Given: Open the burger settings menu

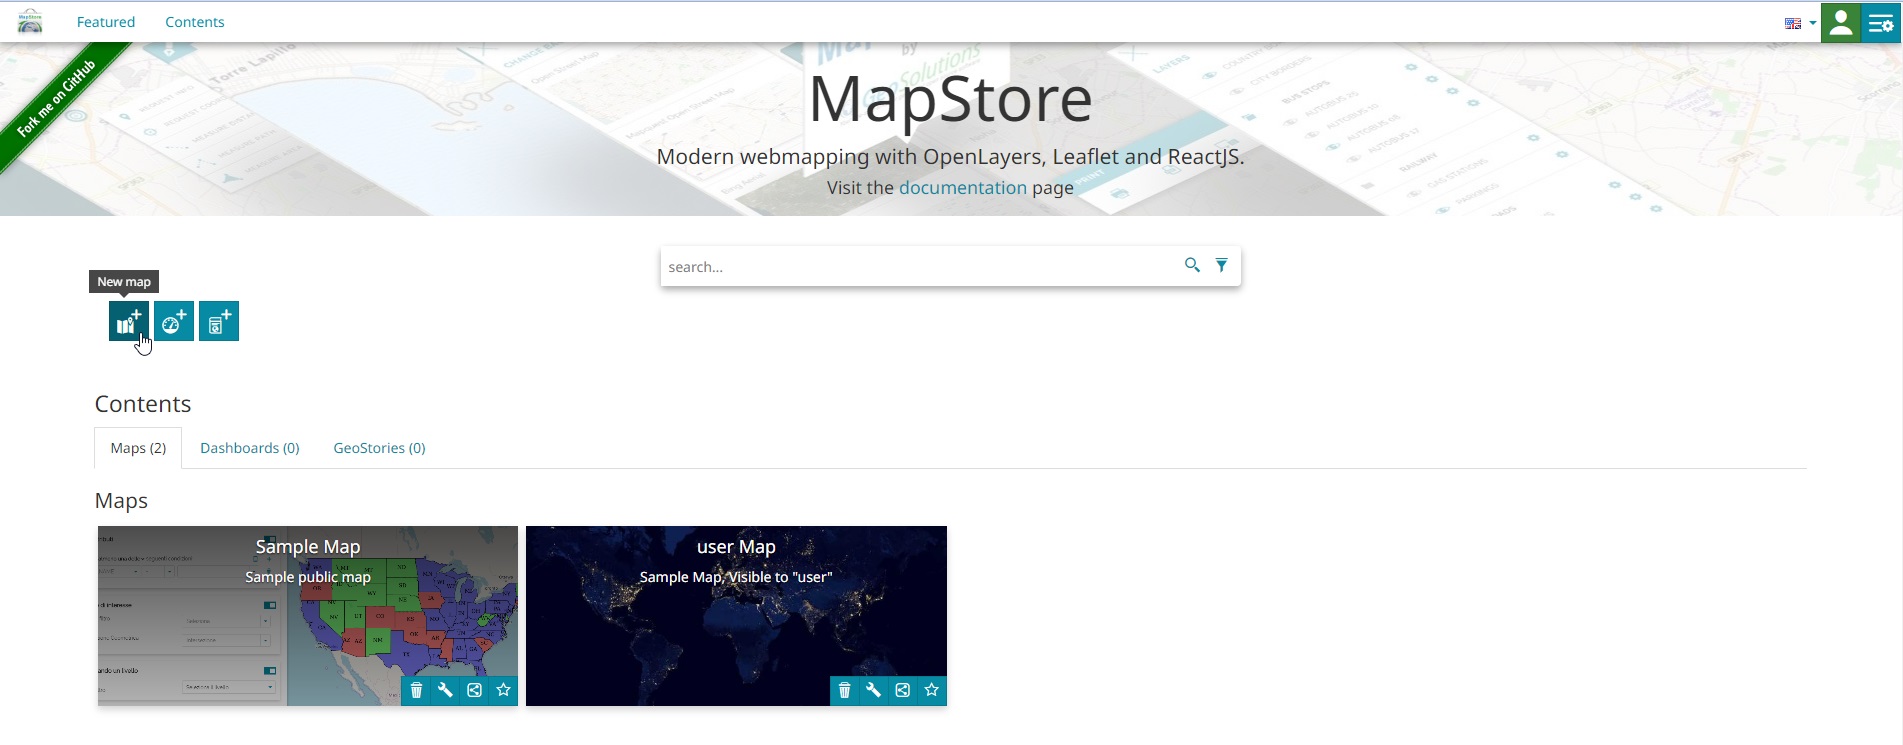Looking at the screenshot, I should click(x=1881, y=23).
